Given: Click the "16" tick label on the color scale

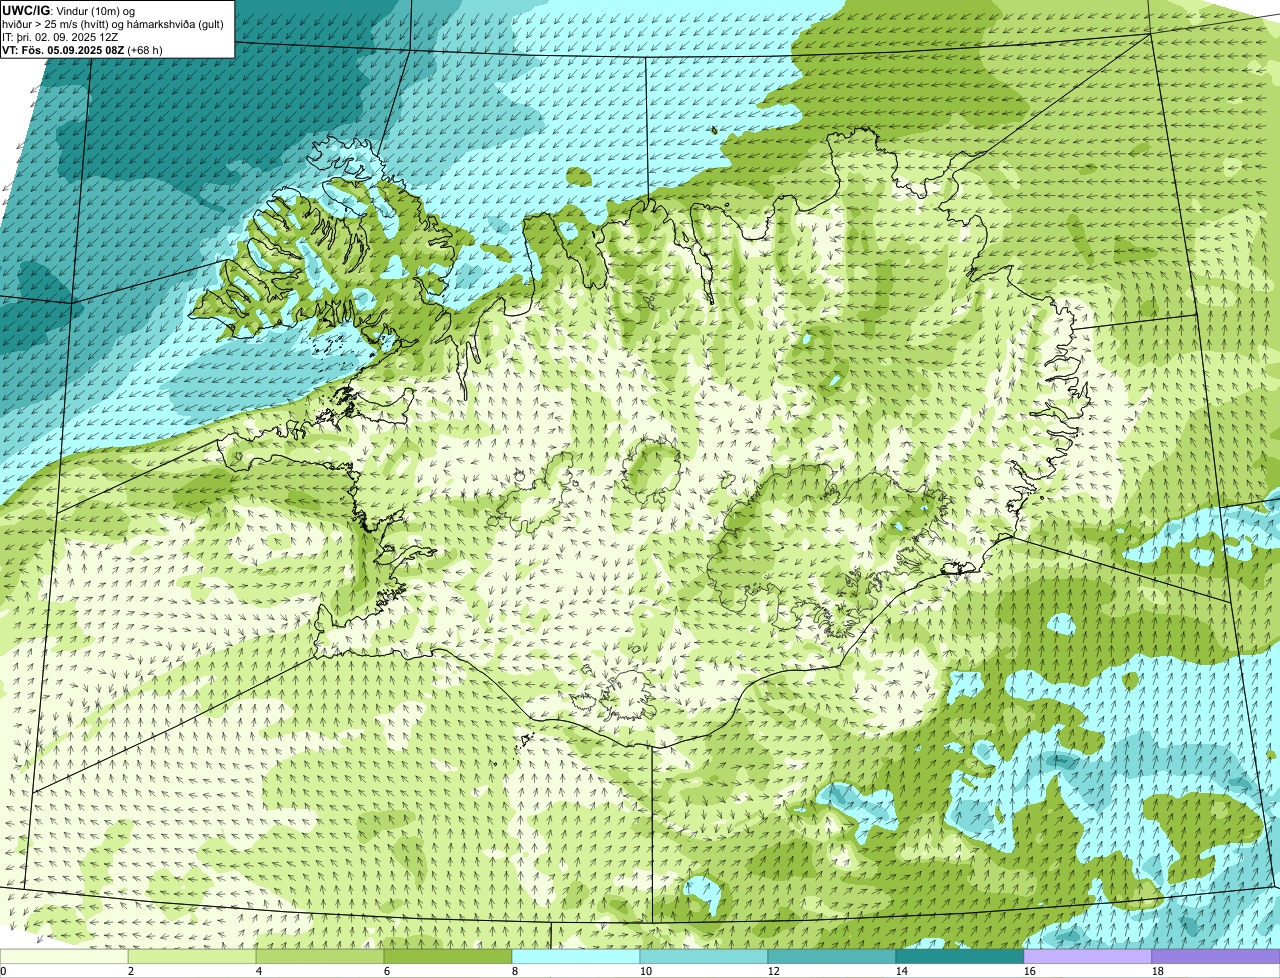Looking at the screenshot, I should click(1030, 972).
